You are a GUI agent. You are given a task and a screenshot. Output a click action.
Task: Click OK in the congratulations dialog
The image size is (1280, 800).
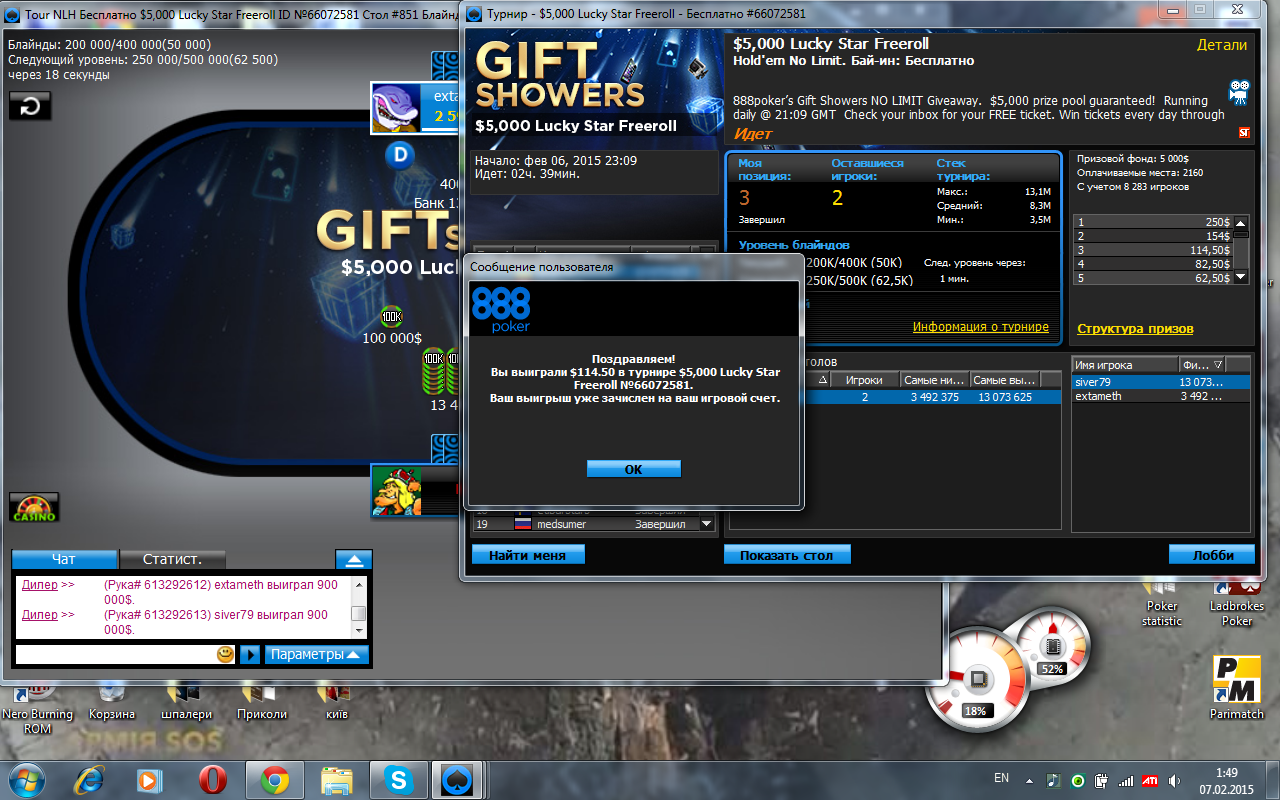click(x=633, y=469)
